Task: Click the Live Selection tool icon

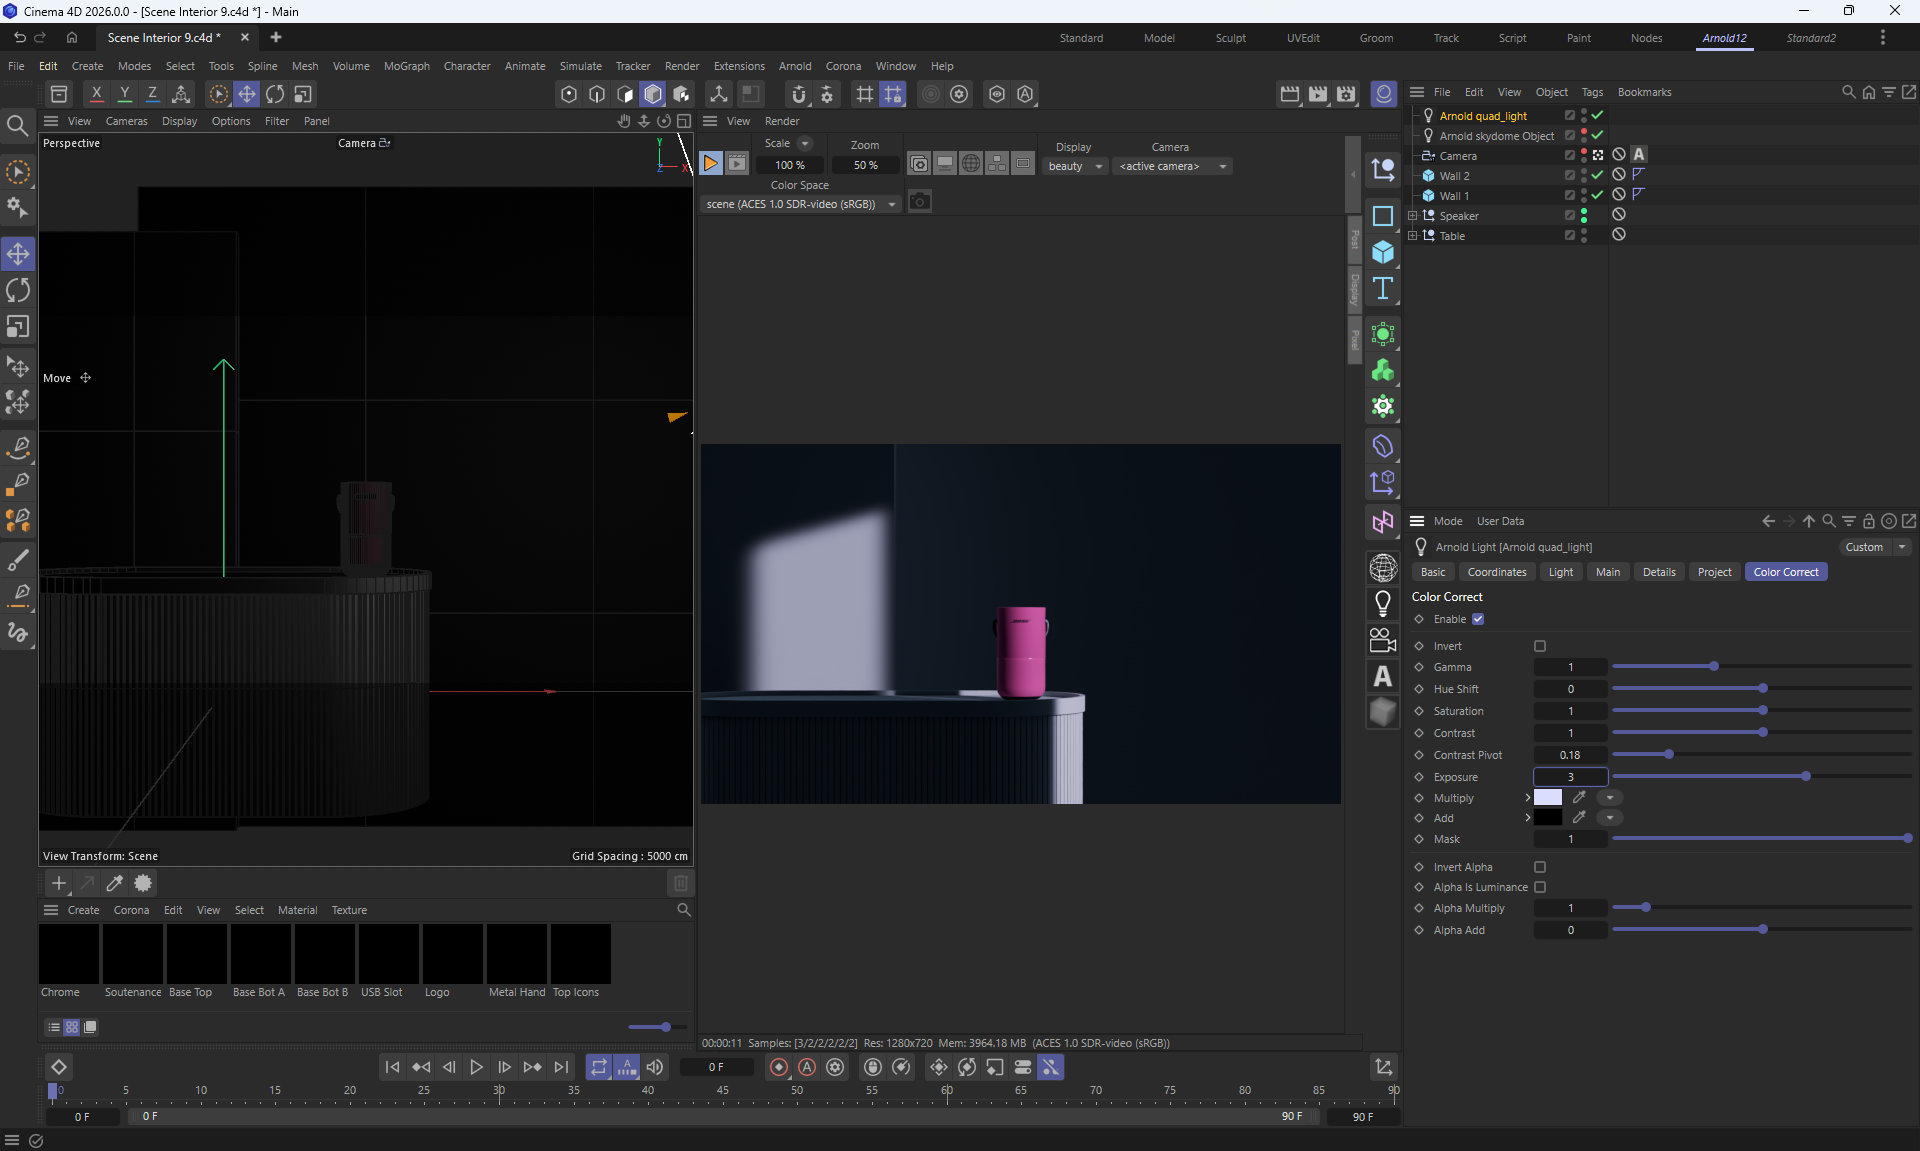Action: pos(18,172)
